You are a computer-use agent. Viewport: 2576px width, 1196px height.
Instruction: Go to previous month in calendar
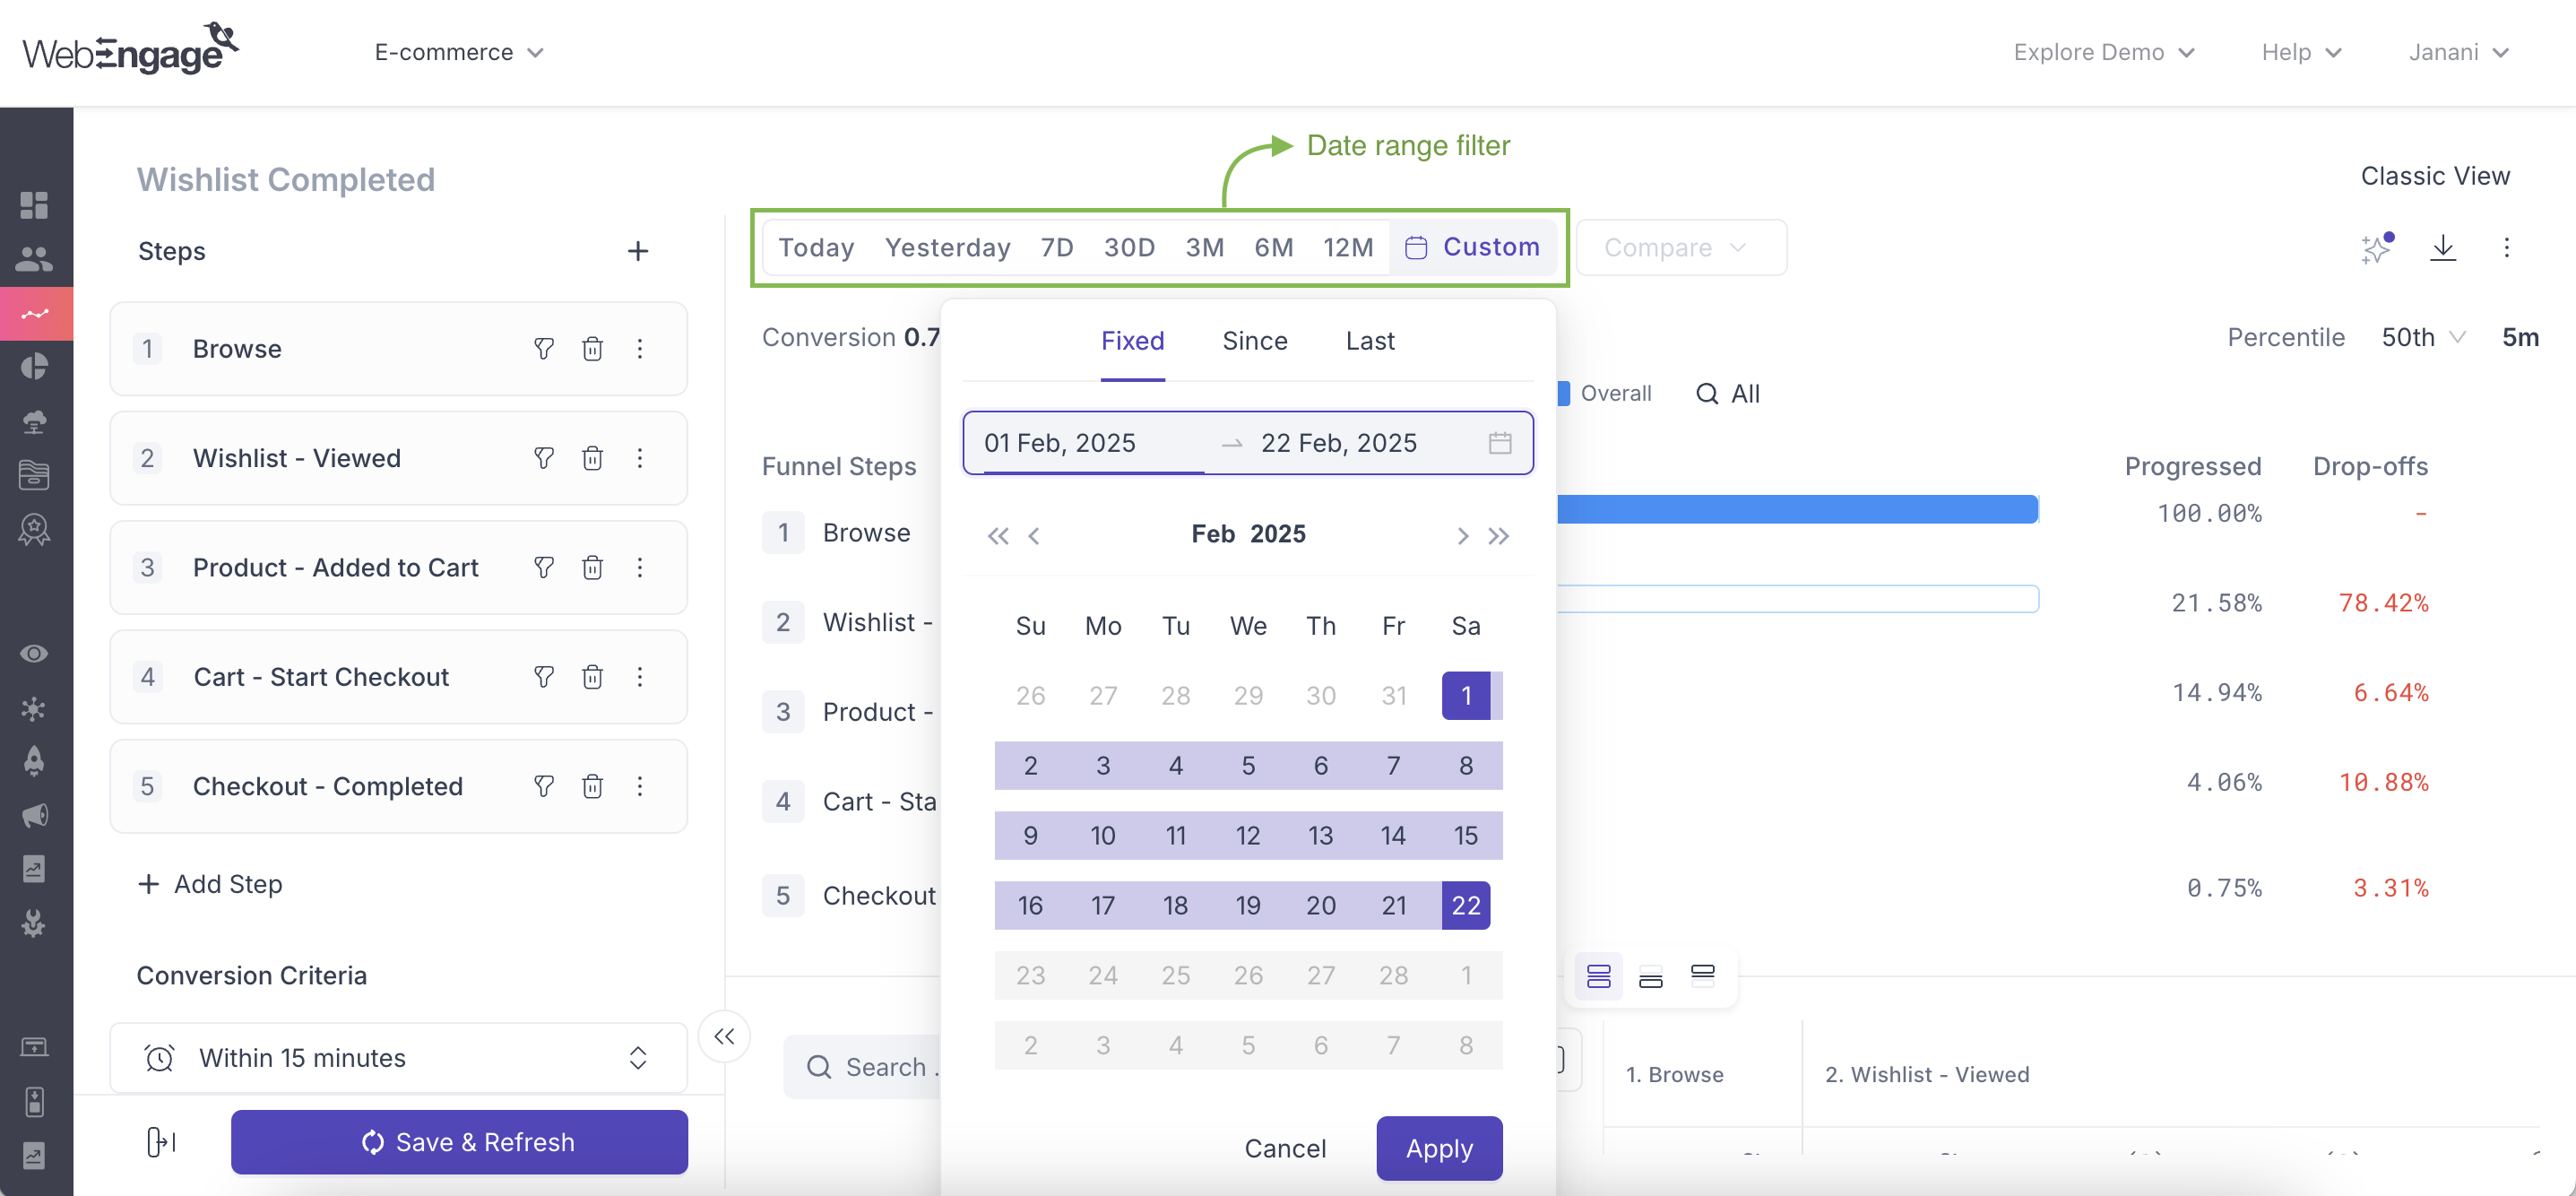1034,536
